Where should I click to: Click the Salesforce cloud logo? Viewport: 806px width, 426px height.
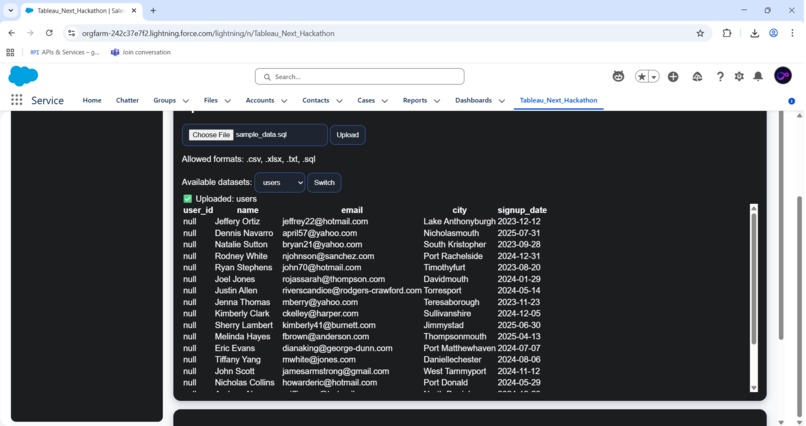pyautogui.click(x=23, y=76)
